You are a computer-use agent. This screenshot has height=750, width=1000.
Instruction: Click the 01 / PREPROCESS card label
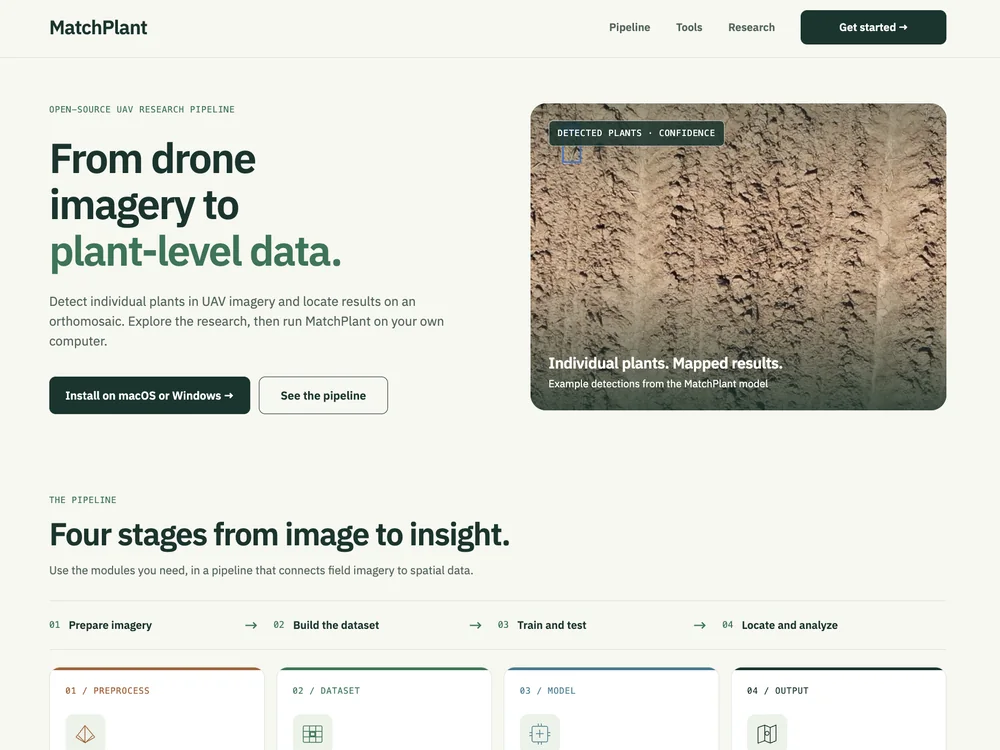point(107,691)
